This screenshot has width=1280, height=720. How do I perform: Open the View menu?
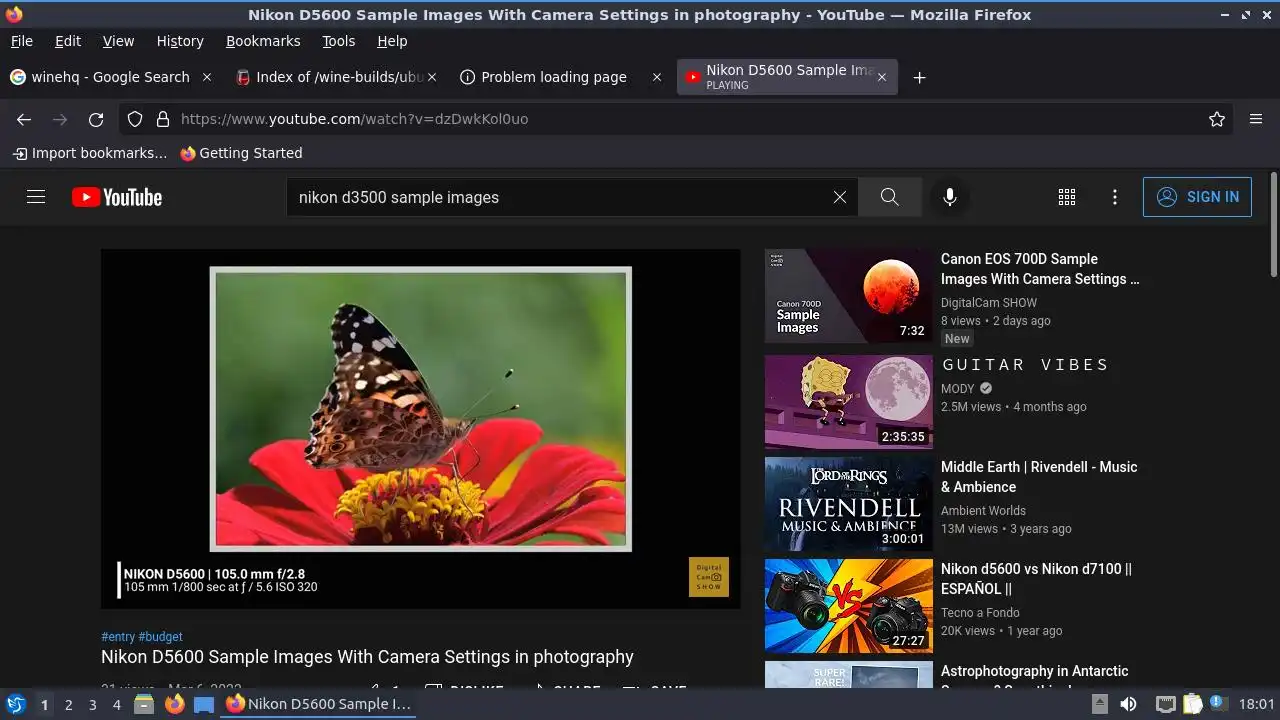[118, 41]
